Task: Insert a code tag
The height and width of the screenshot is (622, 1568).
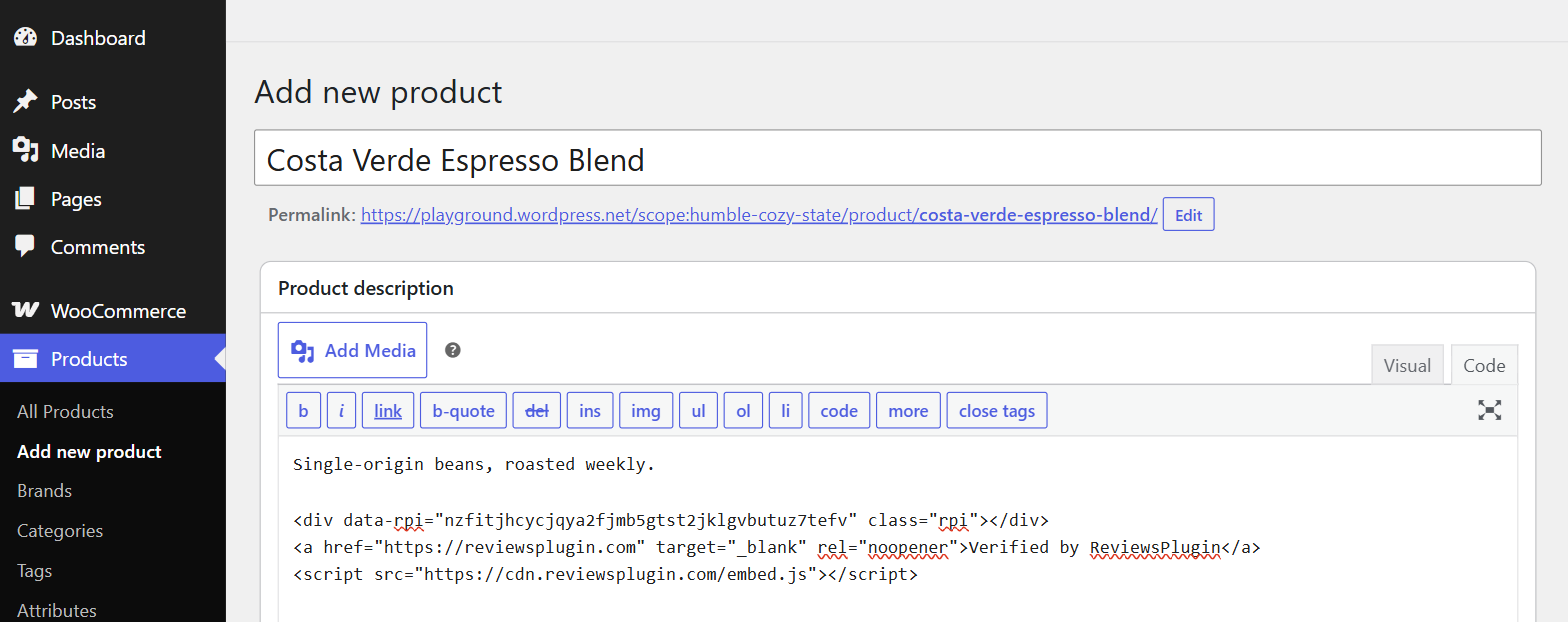Action: pos(839,410)
